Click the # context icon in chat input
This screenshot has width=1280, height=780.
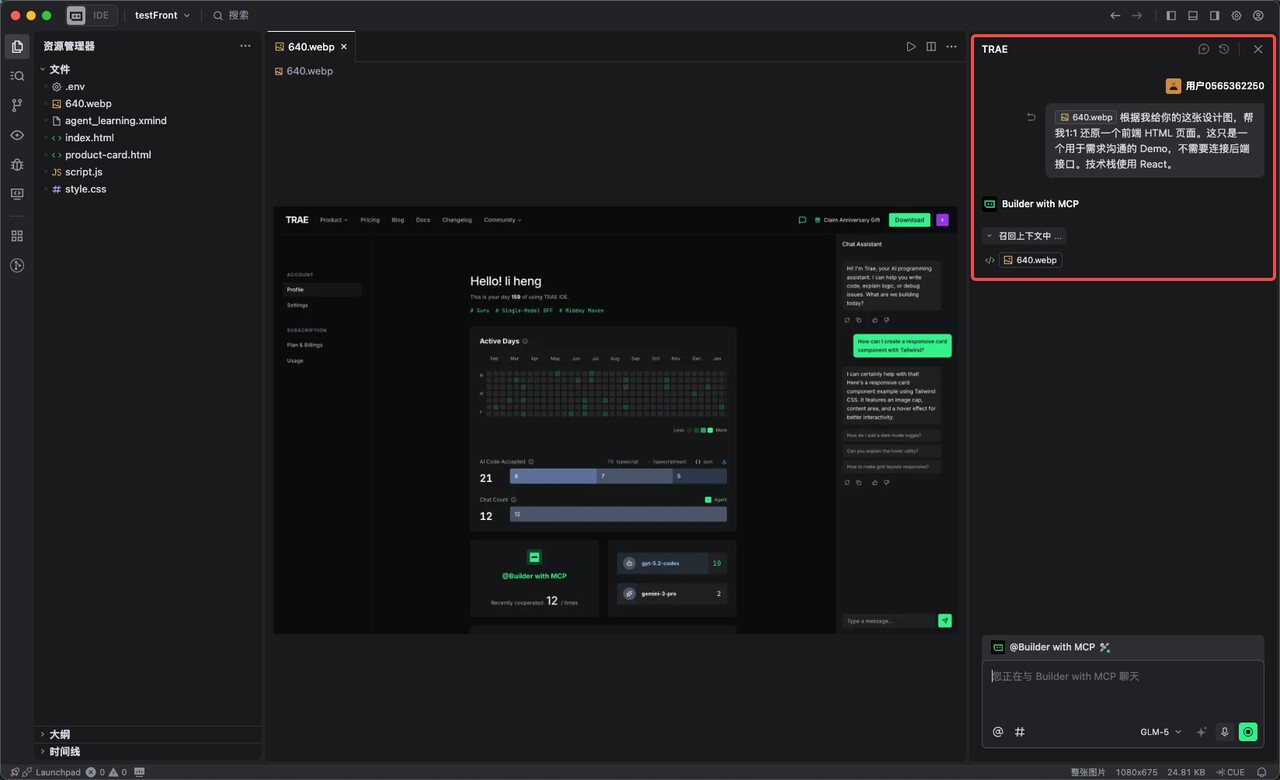[1020, 732]
